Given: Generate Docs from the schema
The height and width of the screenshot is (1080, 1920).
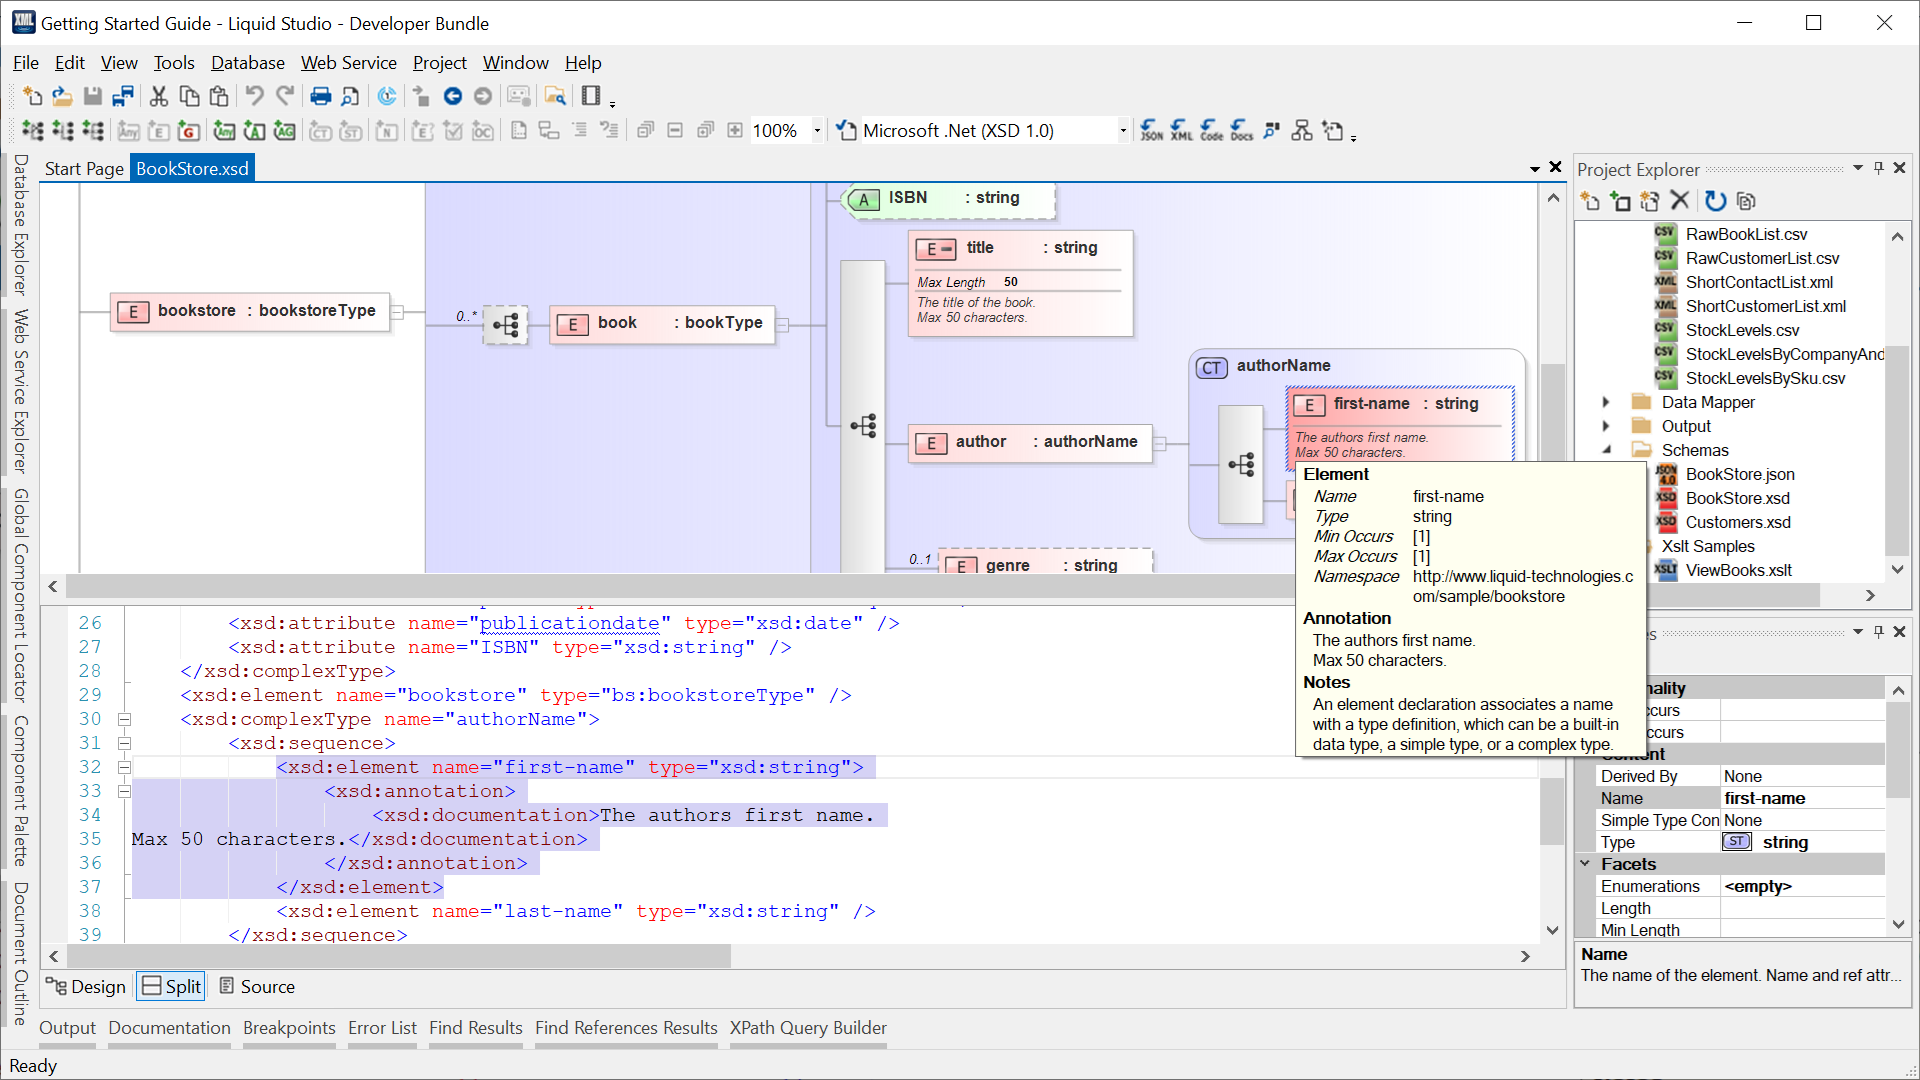Looking at the screenshot, I should [1241, 130].
